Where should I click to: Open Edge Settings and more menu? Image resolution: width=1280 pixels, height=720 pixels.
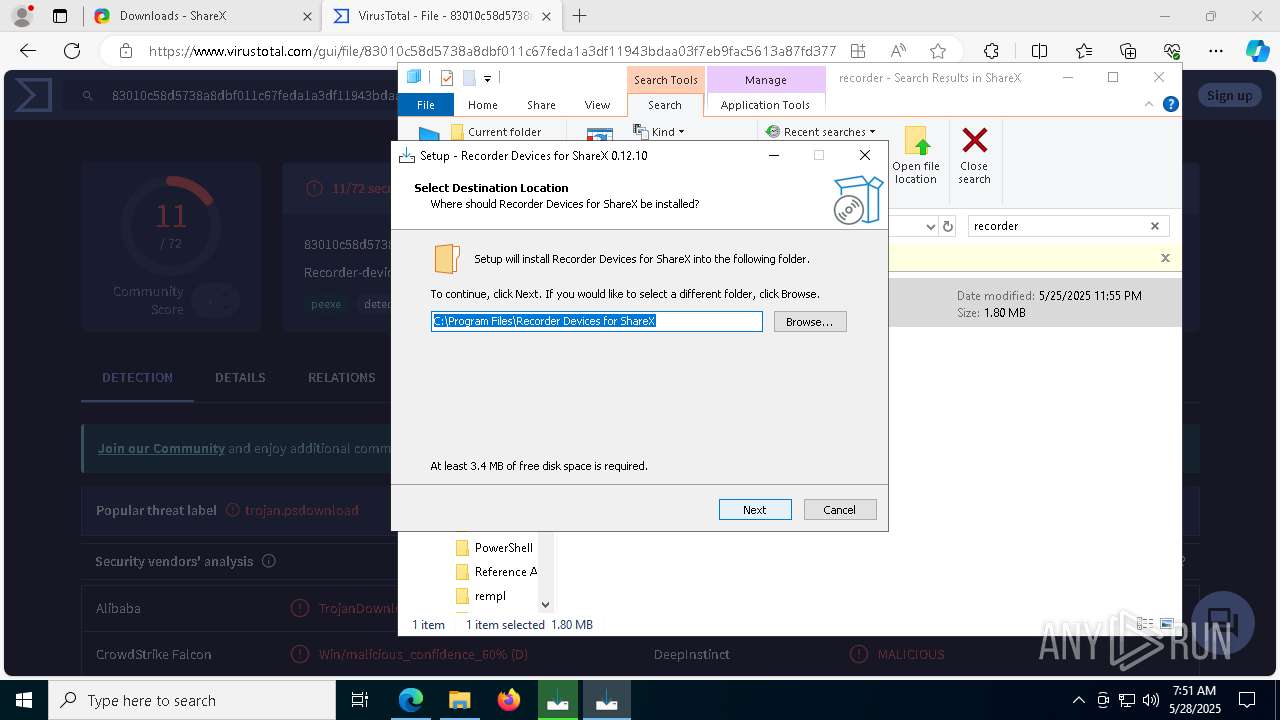coord(1216,51)
